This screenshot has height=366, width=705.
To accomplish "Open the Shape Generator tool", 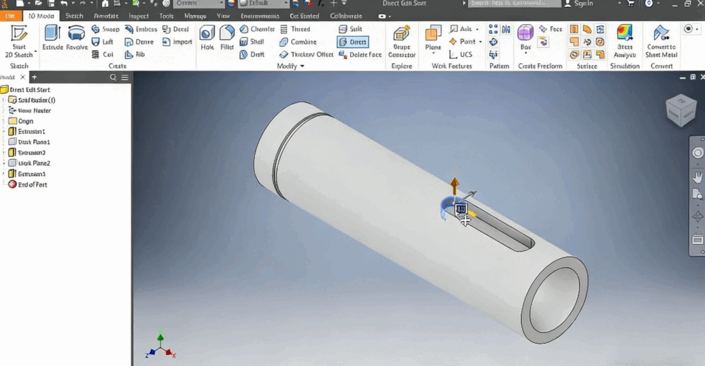I will [x=402, y=42].
